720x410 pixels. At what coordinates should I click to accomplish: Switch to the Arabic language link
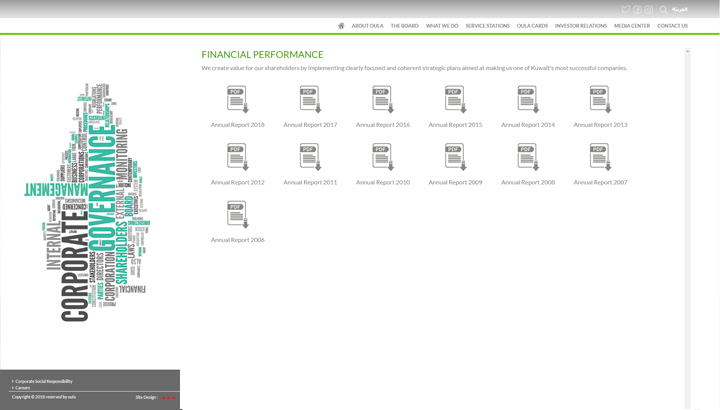tap(680, 9)
